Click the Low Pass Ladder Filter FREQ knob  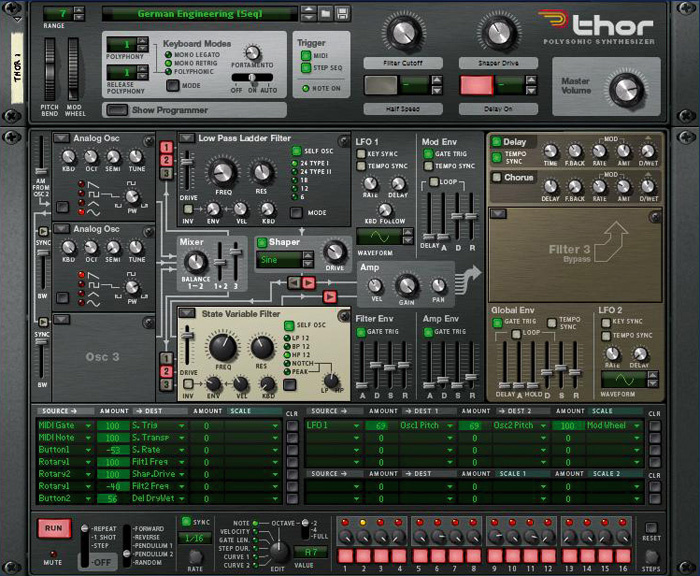click(x=223, y=173)
